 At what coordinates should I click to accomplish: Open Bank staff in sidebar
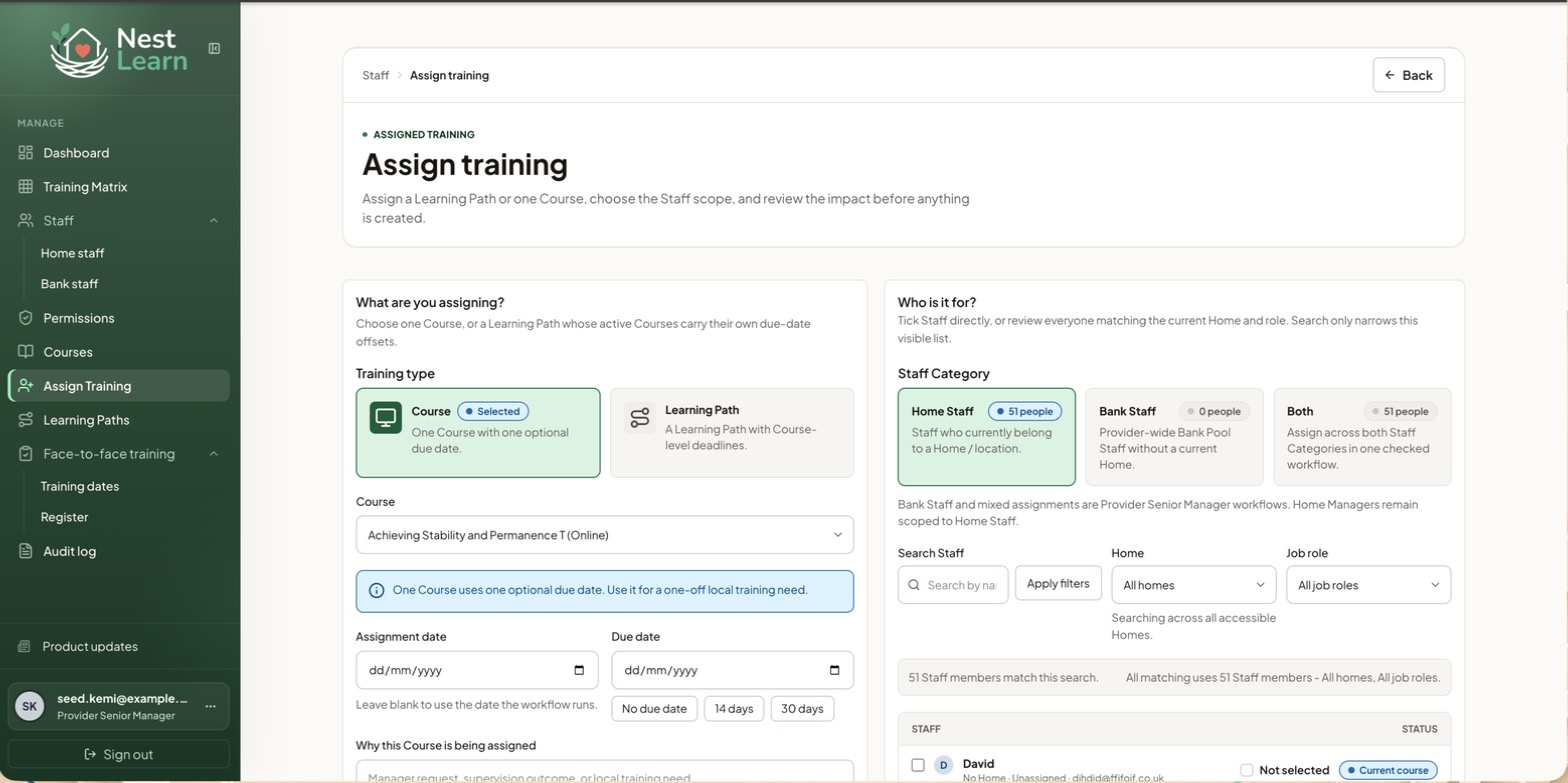click(x=69, y=284)
